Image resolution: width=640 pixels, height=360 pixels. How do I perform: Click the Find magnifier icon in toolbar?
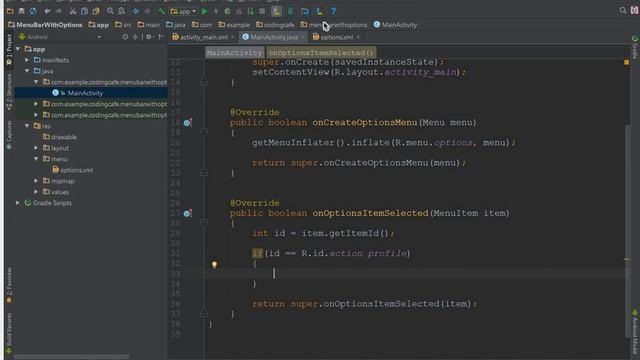[110, 11]
